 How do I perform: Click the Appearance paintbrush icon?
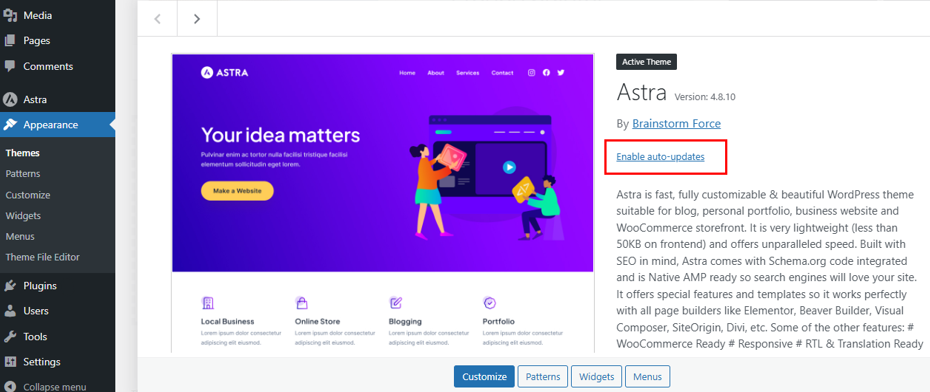click(x=9, y=125)
